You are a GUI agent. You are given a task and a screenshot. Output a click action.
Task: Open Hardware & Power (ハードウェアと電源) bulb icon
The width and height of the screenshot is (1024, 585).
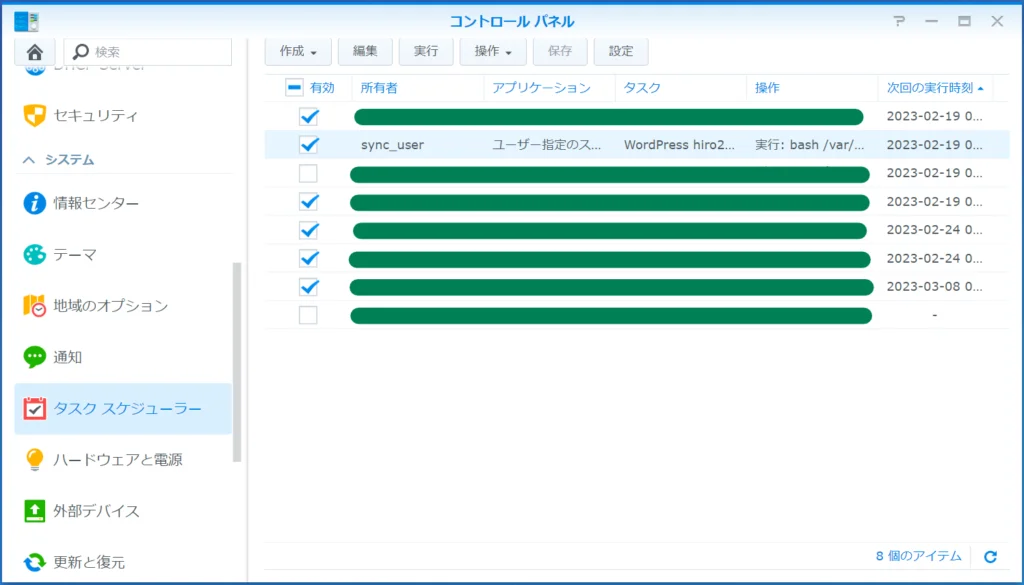(x=35, y=460)
